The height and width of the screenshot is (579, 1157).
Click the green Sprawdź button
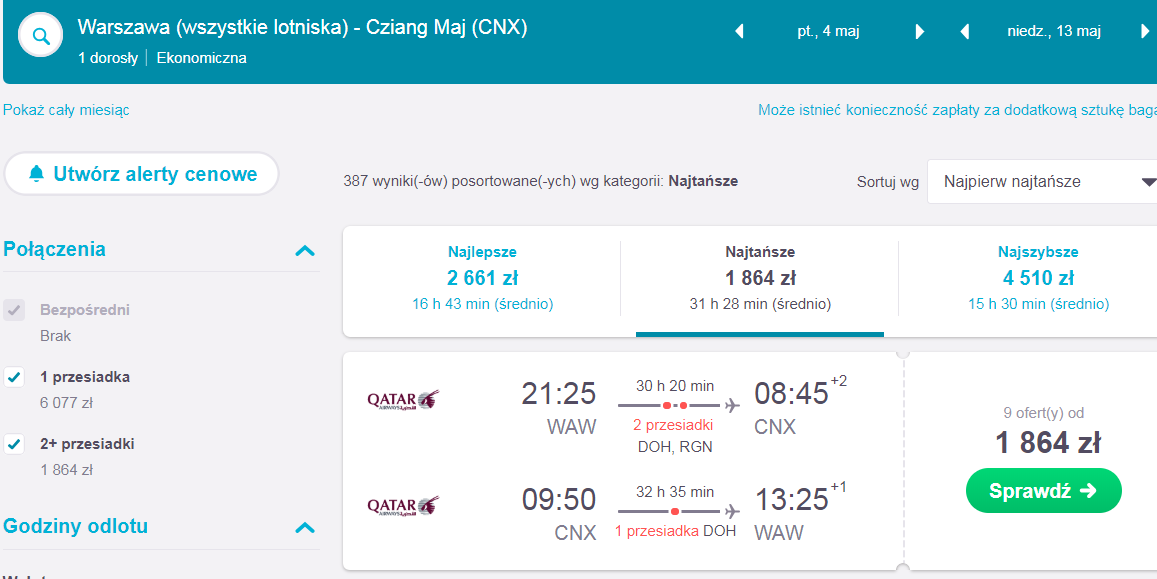coord(1043,490)
